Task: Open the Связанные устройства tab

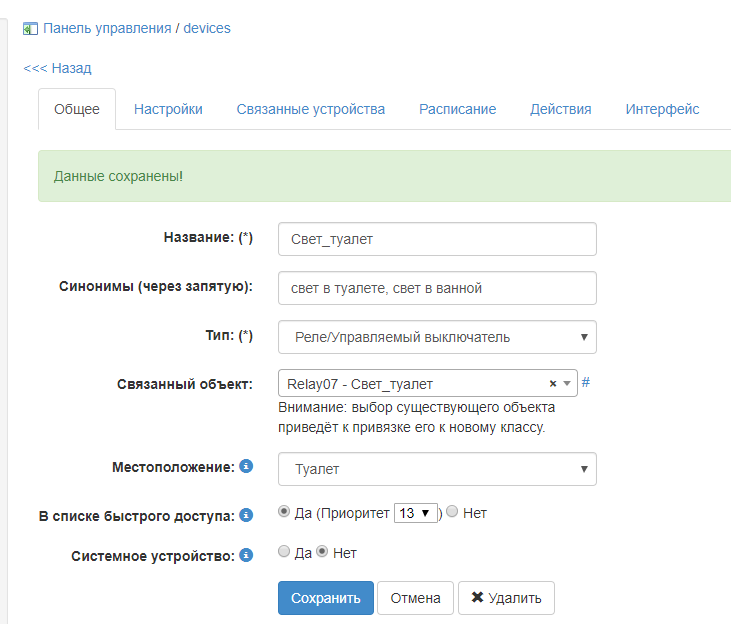Action: click(310, 109)
